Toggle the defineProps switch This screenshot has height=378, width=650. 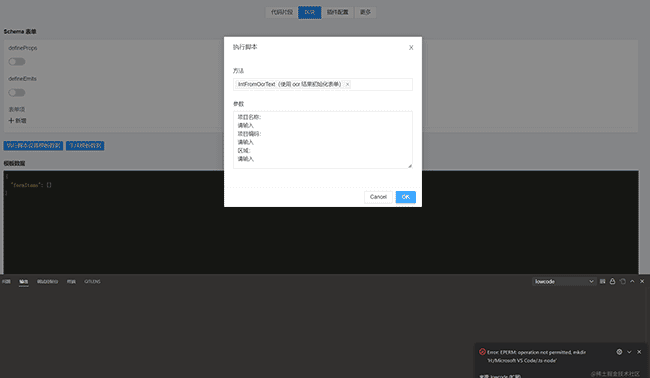coord(17,62)
